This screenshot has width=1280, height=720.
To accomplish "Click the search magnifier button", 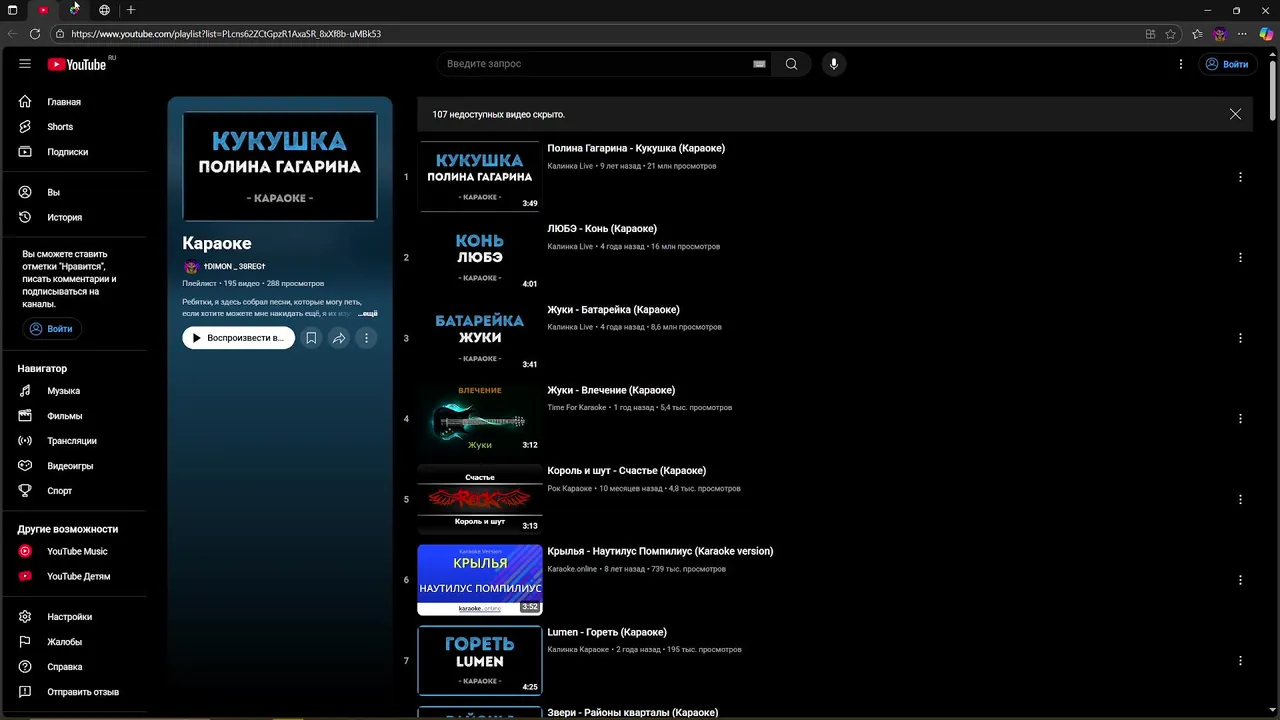I will coord(791,64).
